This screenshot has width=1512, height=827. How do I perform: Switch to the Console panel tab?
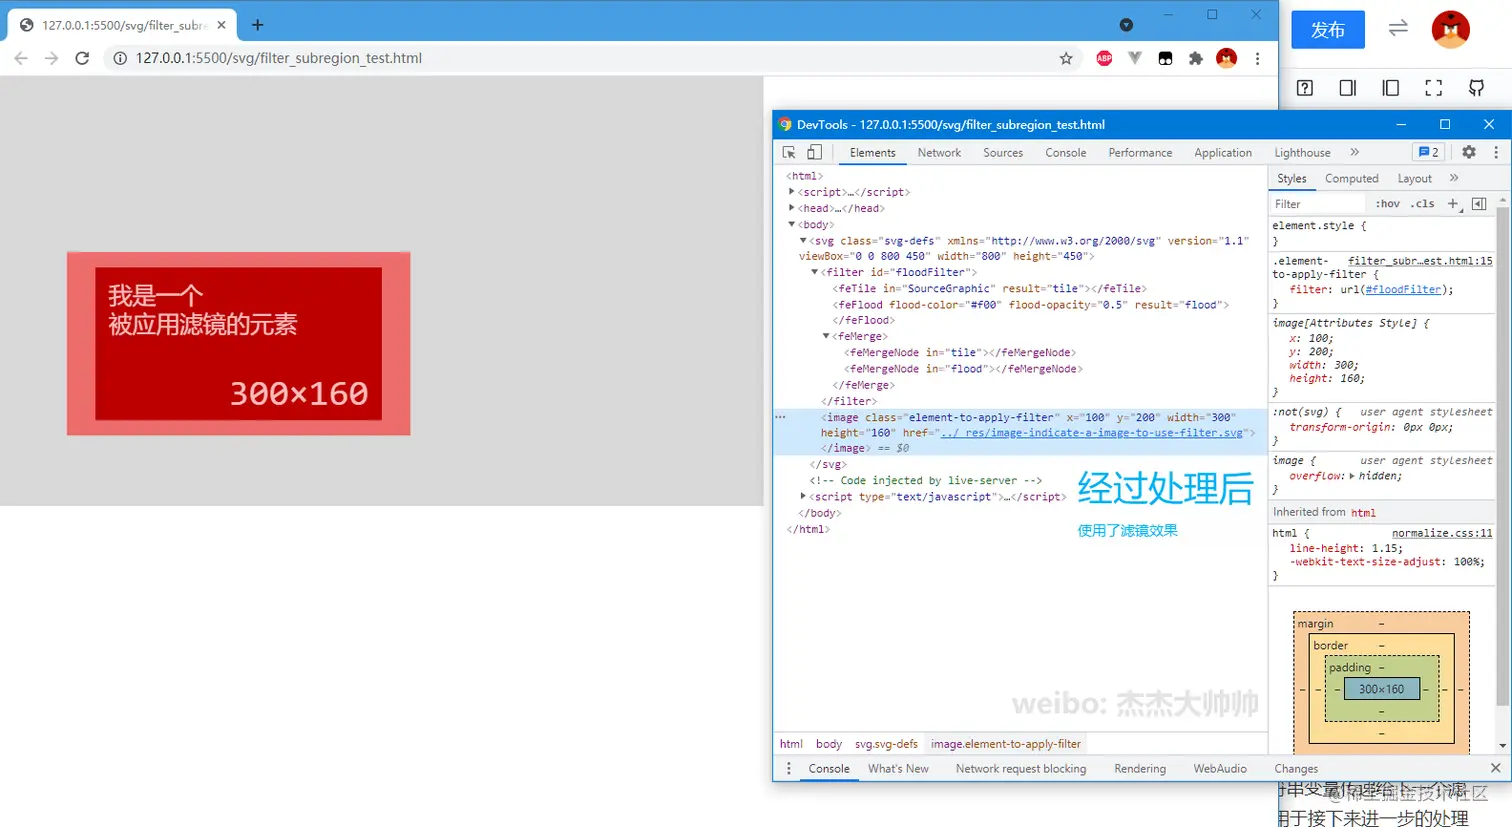1066,153
